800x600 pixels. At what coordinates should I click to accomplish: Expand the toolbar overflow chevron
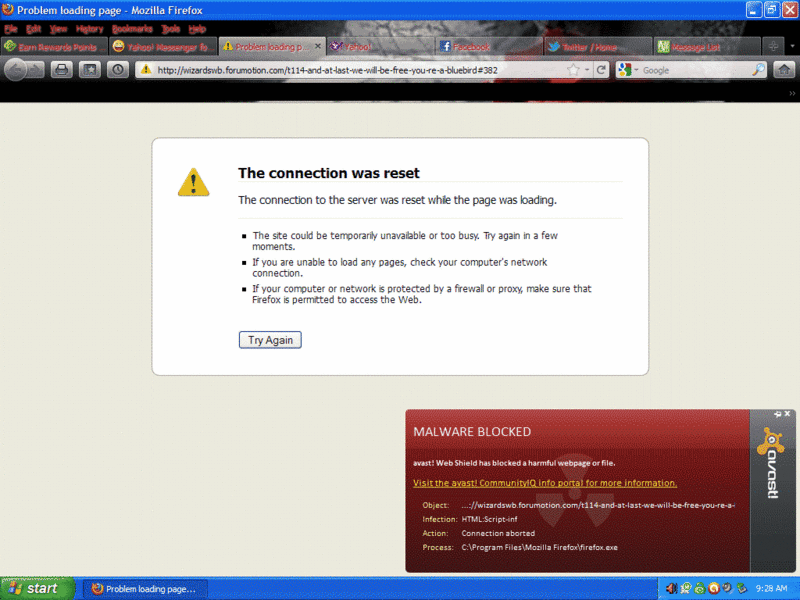[792, 93]
